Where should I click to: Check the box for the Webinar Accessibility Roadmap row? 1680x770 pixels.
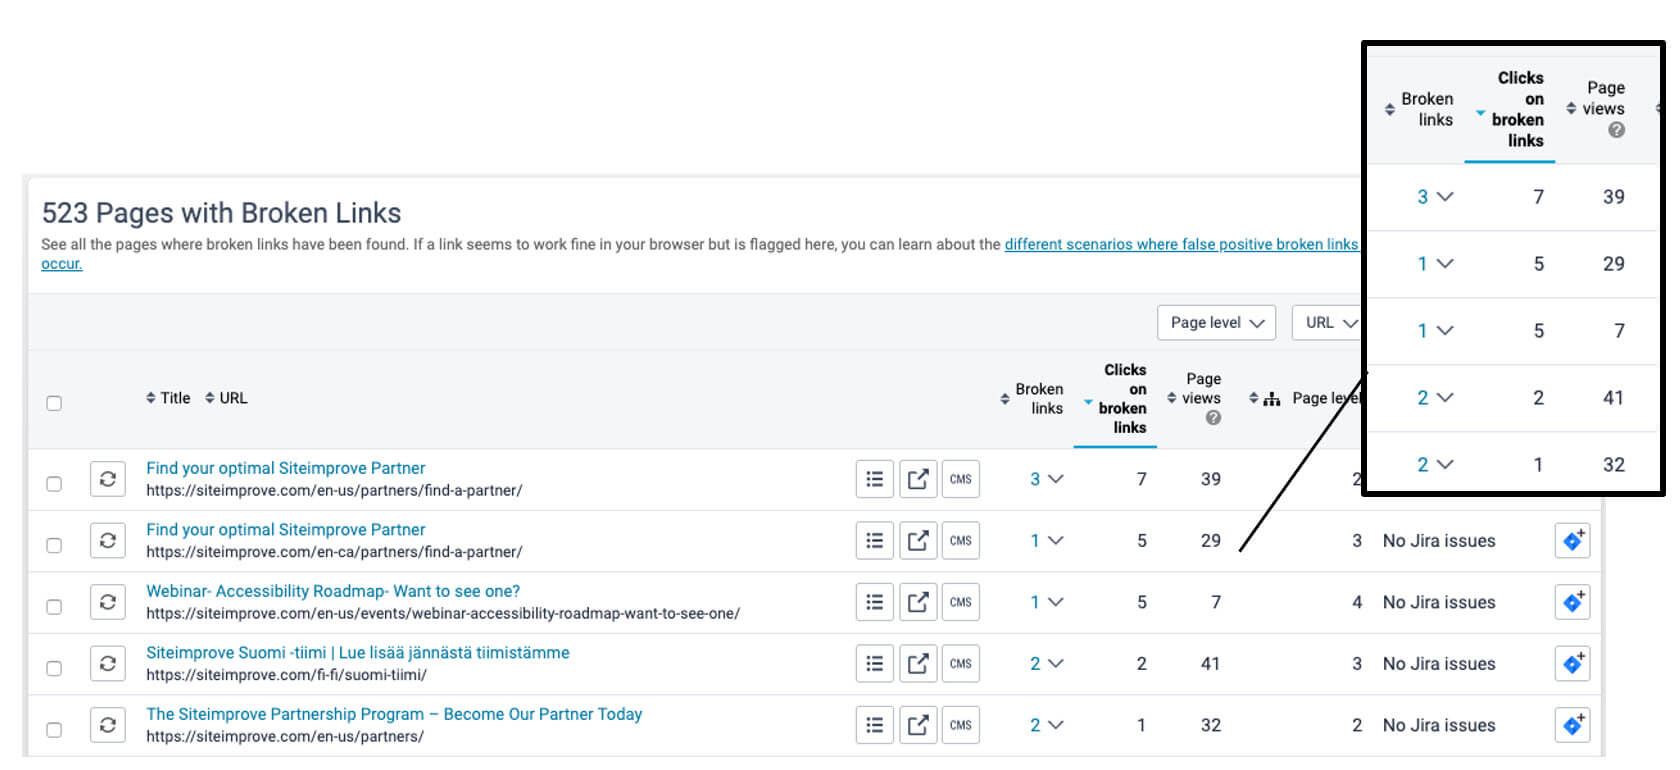(x=54, y=607)
